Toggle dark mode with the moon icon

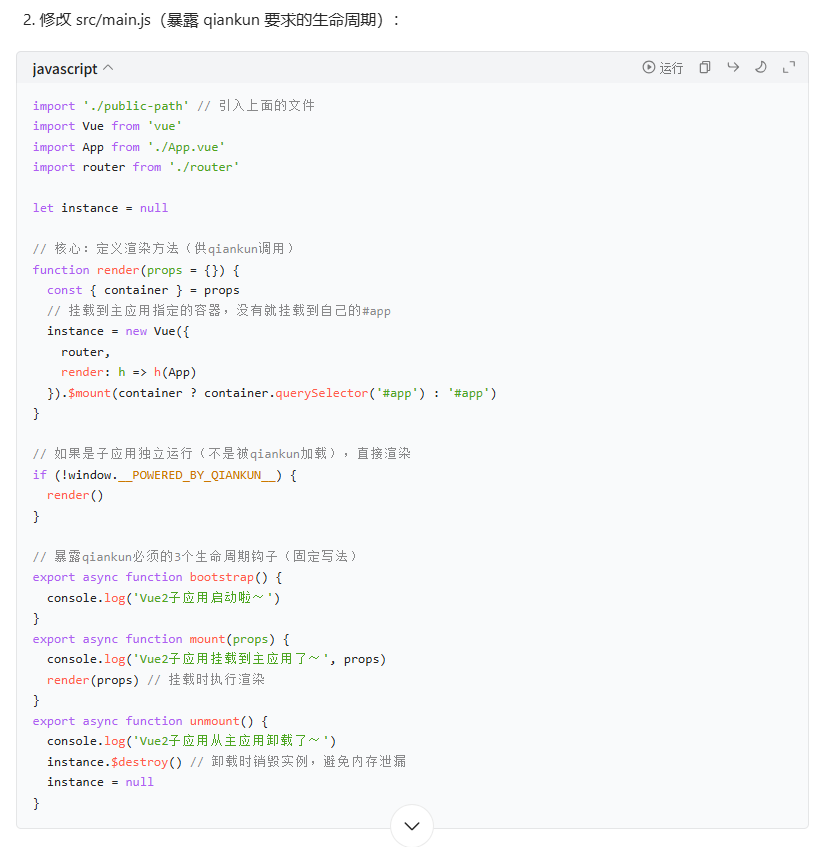761,68
